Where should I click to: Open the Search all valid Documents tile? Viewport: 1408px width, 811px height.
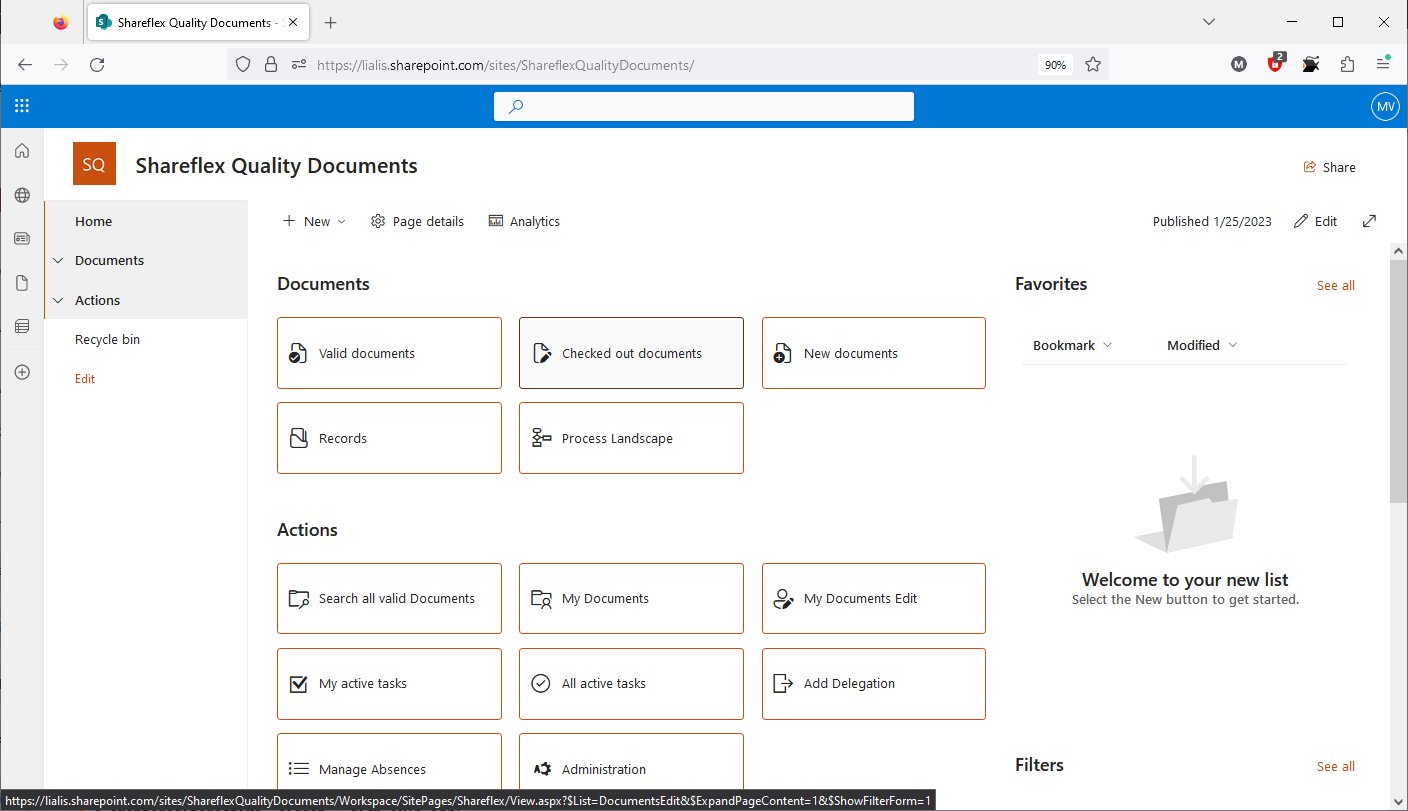click(389, 598)
